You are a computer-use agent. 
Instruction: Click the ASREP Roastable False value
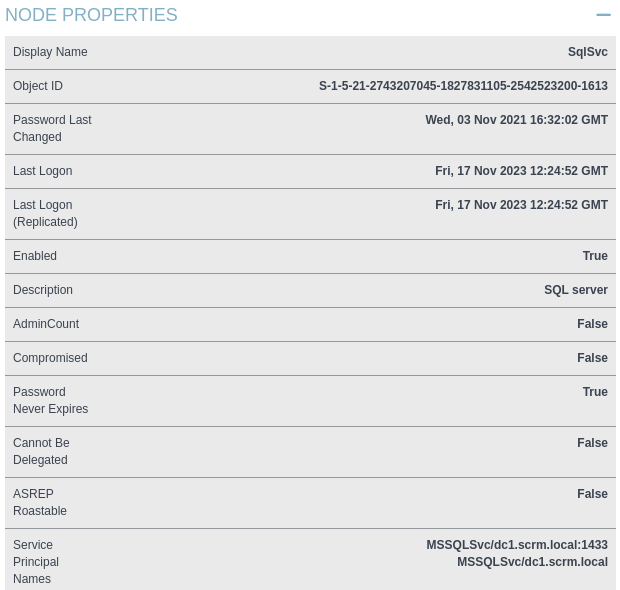592,494
